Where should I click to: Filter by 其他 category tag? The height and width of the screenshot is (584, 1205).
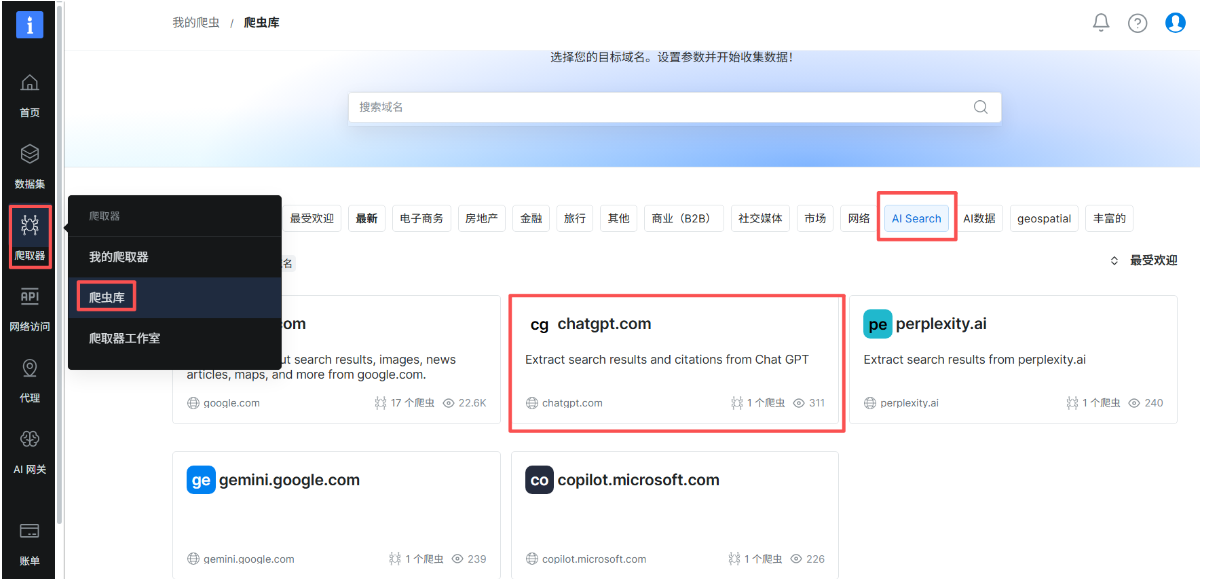coord(618,218)
